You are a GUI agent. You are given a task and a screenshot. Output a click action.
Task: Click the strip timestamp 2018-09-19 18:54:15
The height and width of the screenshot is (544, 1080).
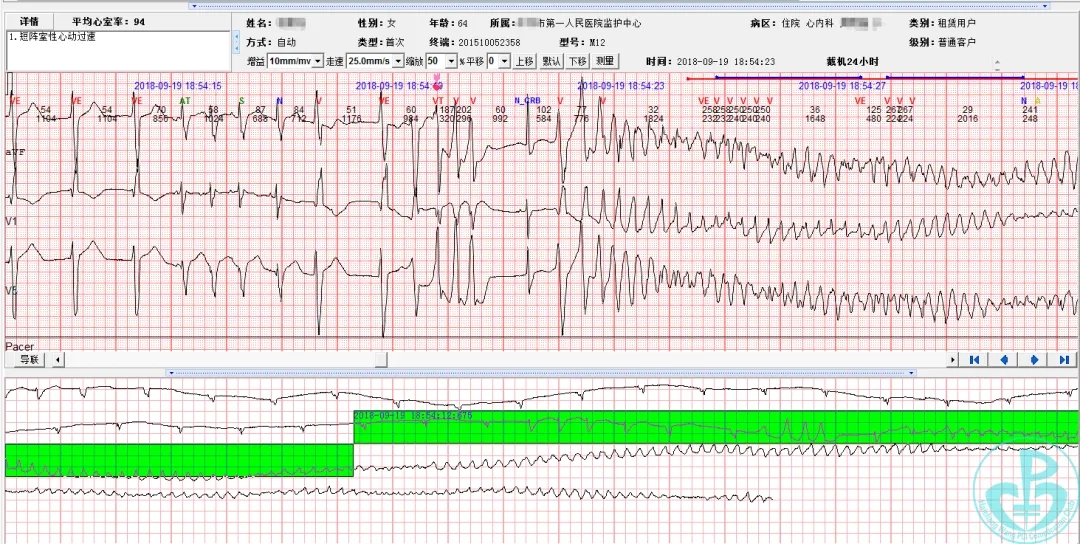point(178,86)
